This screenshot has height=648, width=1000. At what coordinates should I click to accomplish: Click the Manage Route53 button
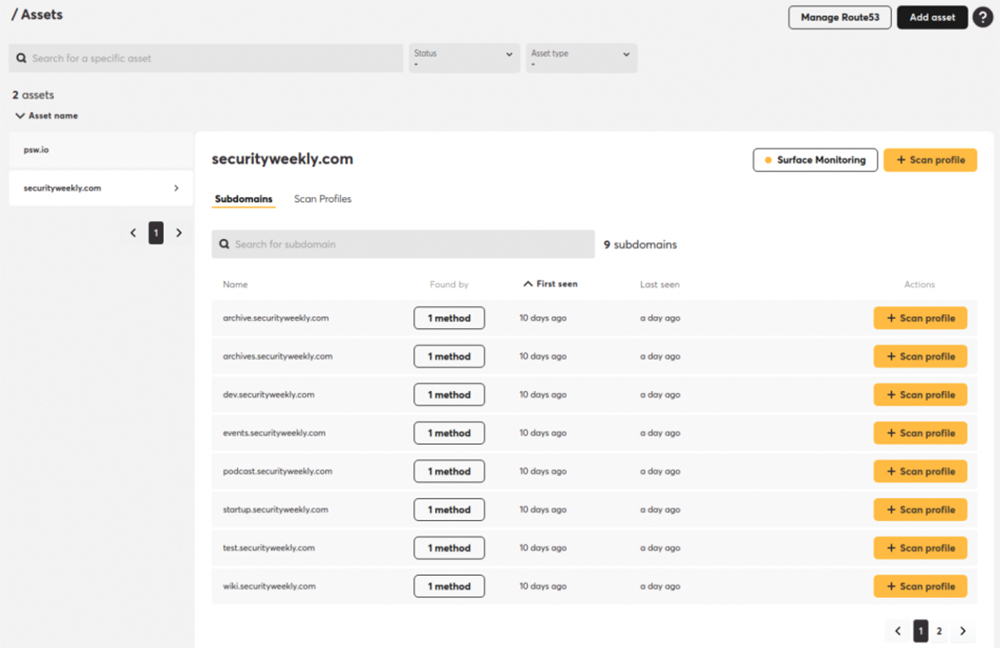(839, 17)
